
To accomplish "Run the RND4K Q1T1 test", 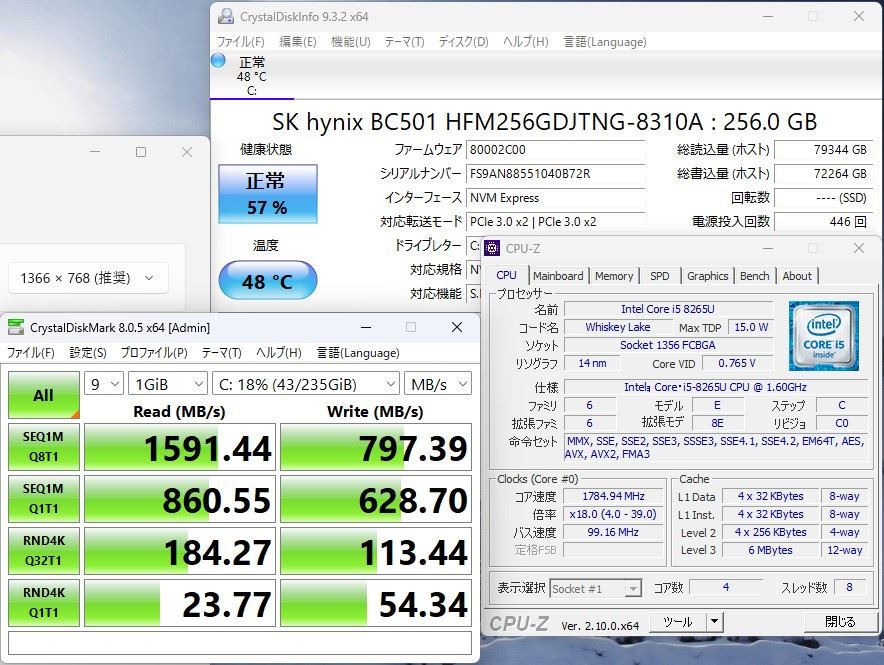I will pos(43,602).
